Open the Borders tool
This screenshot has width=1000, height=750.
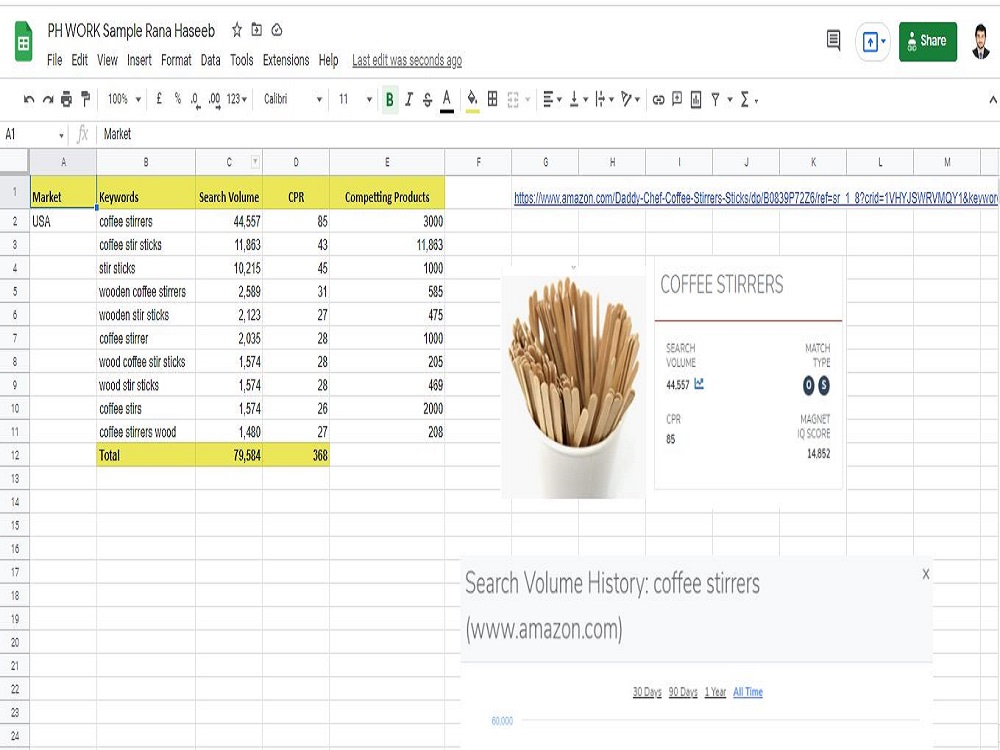[492, 99]
